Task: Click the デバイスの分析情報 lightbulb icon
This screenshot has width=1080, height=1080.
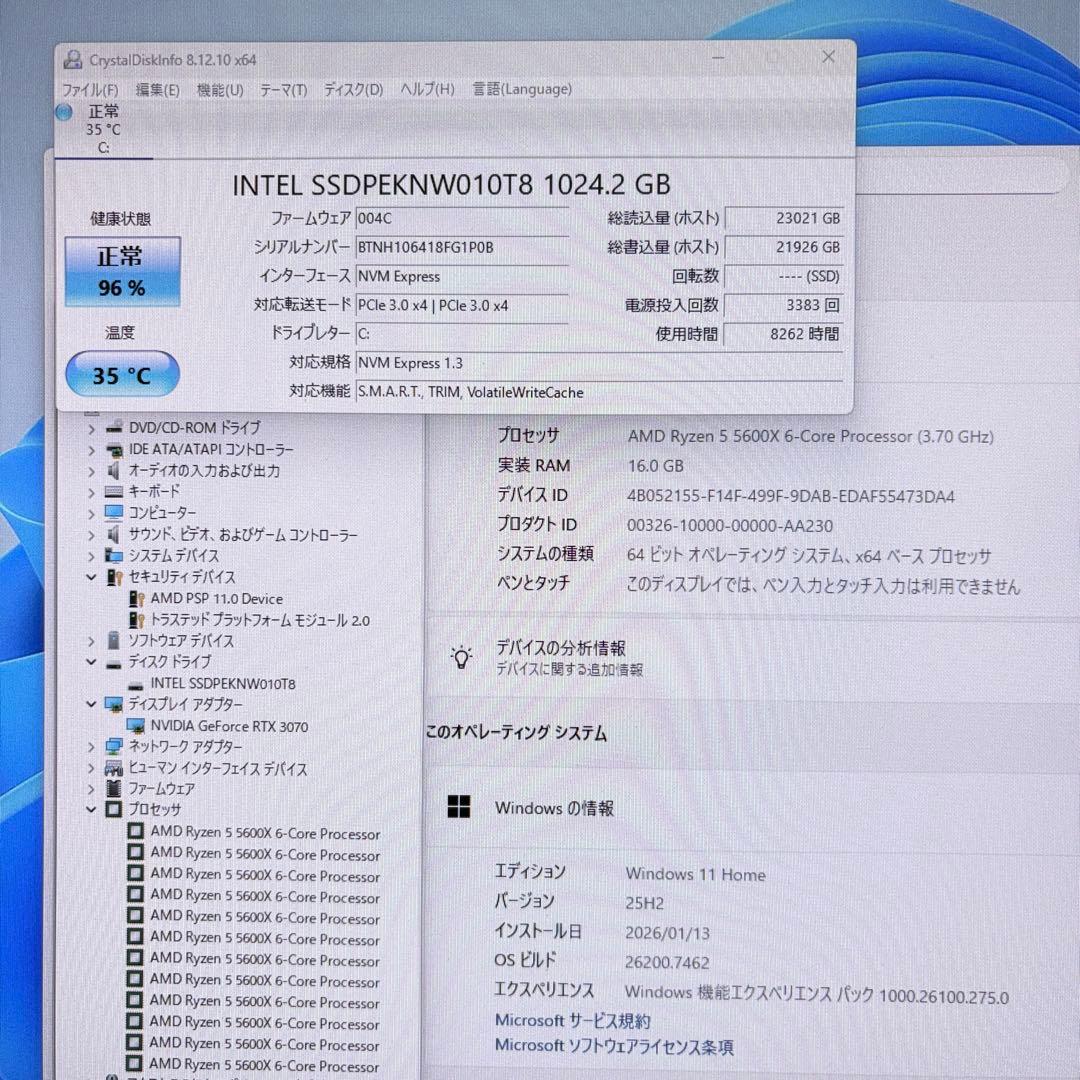Action: pos(461,655)
